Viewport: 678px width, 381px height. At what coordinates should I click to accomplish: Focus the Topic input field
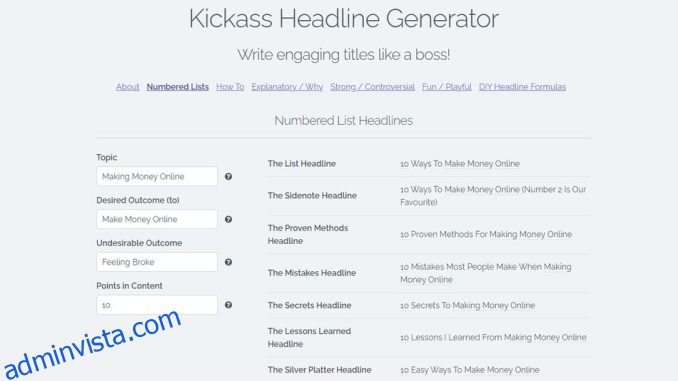(157, 176)
